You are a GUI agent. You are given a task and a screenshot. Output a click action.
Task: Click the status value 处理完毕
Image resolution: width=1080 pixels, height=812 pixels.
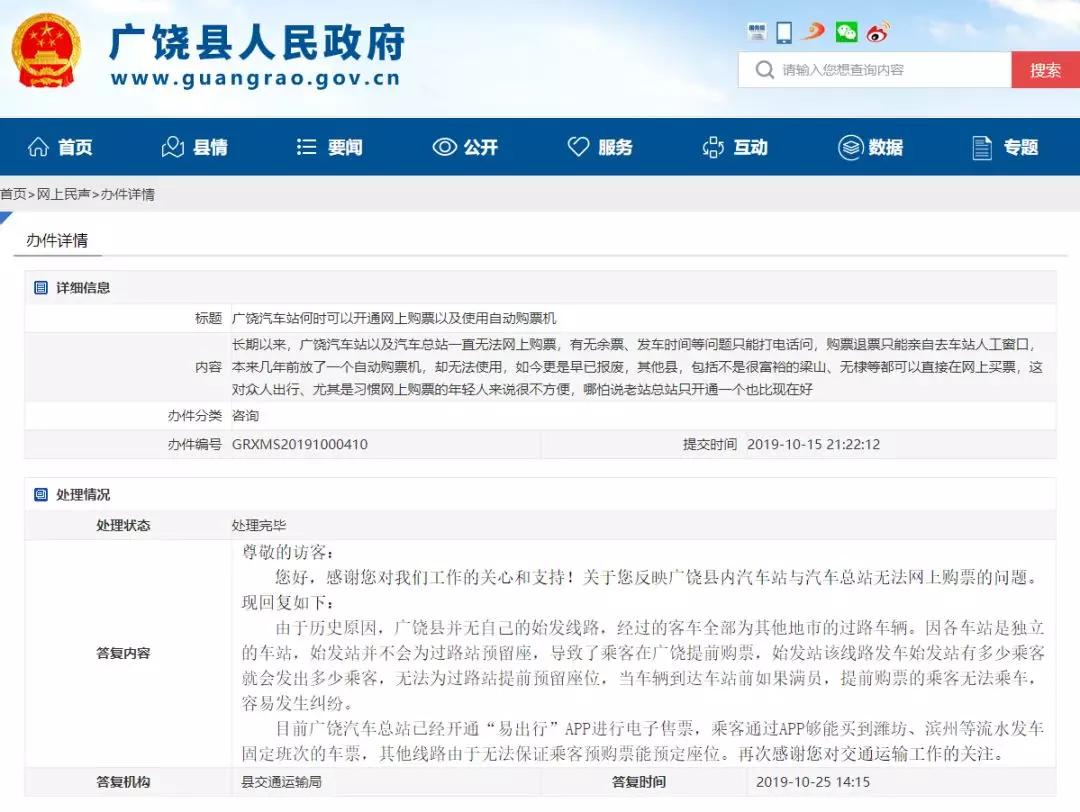[259, 525]
